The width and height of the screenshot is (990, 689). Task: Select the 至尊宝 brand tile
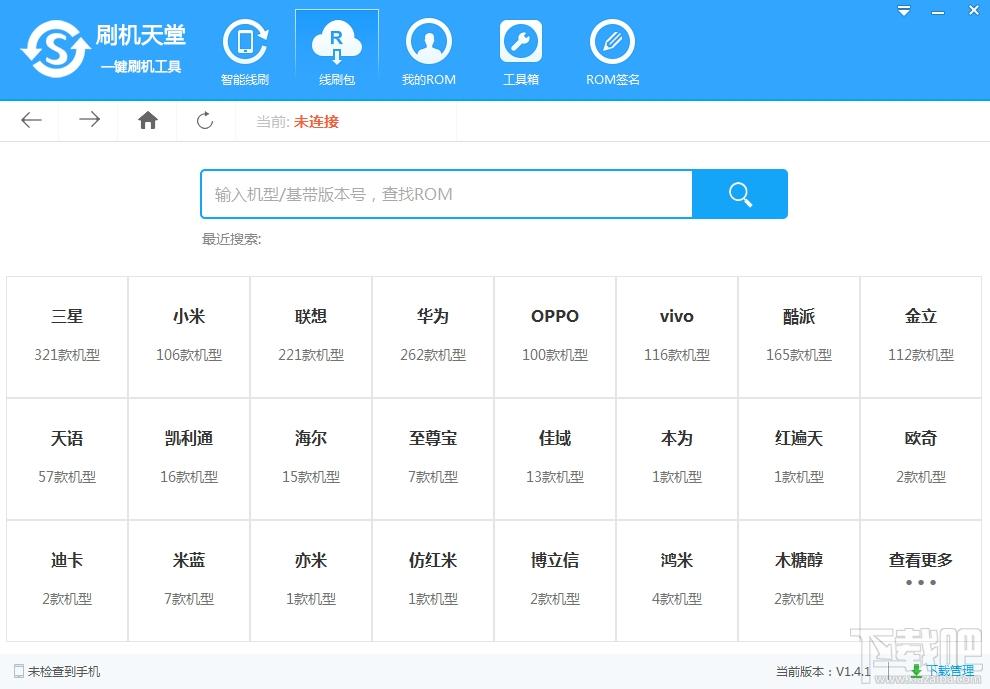[432, 458]
